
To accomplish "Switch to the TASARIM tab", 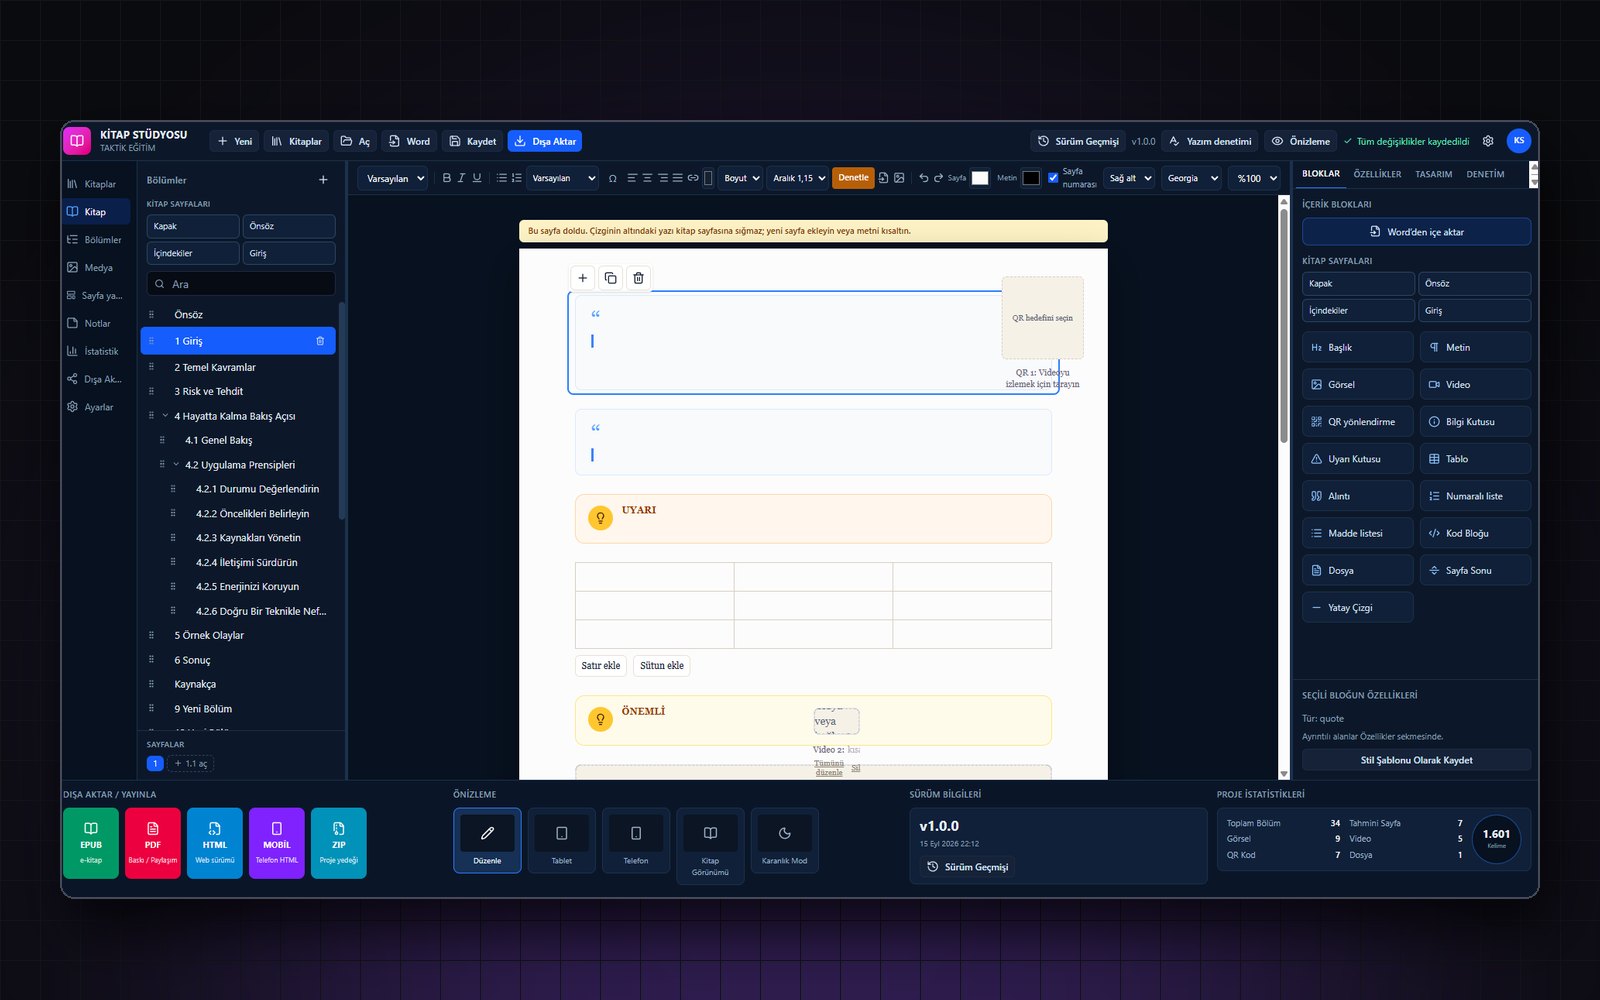I will pos(1433,174).
